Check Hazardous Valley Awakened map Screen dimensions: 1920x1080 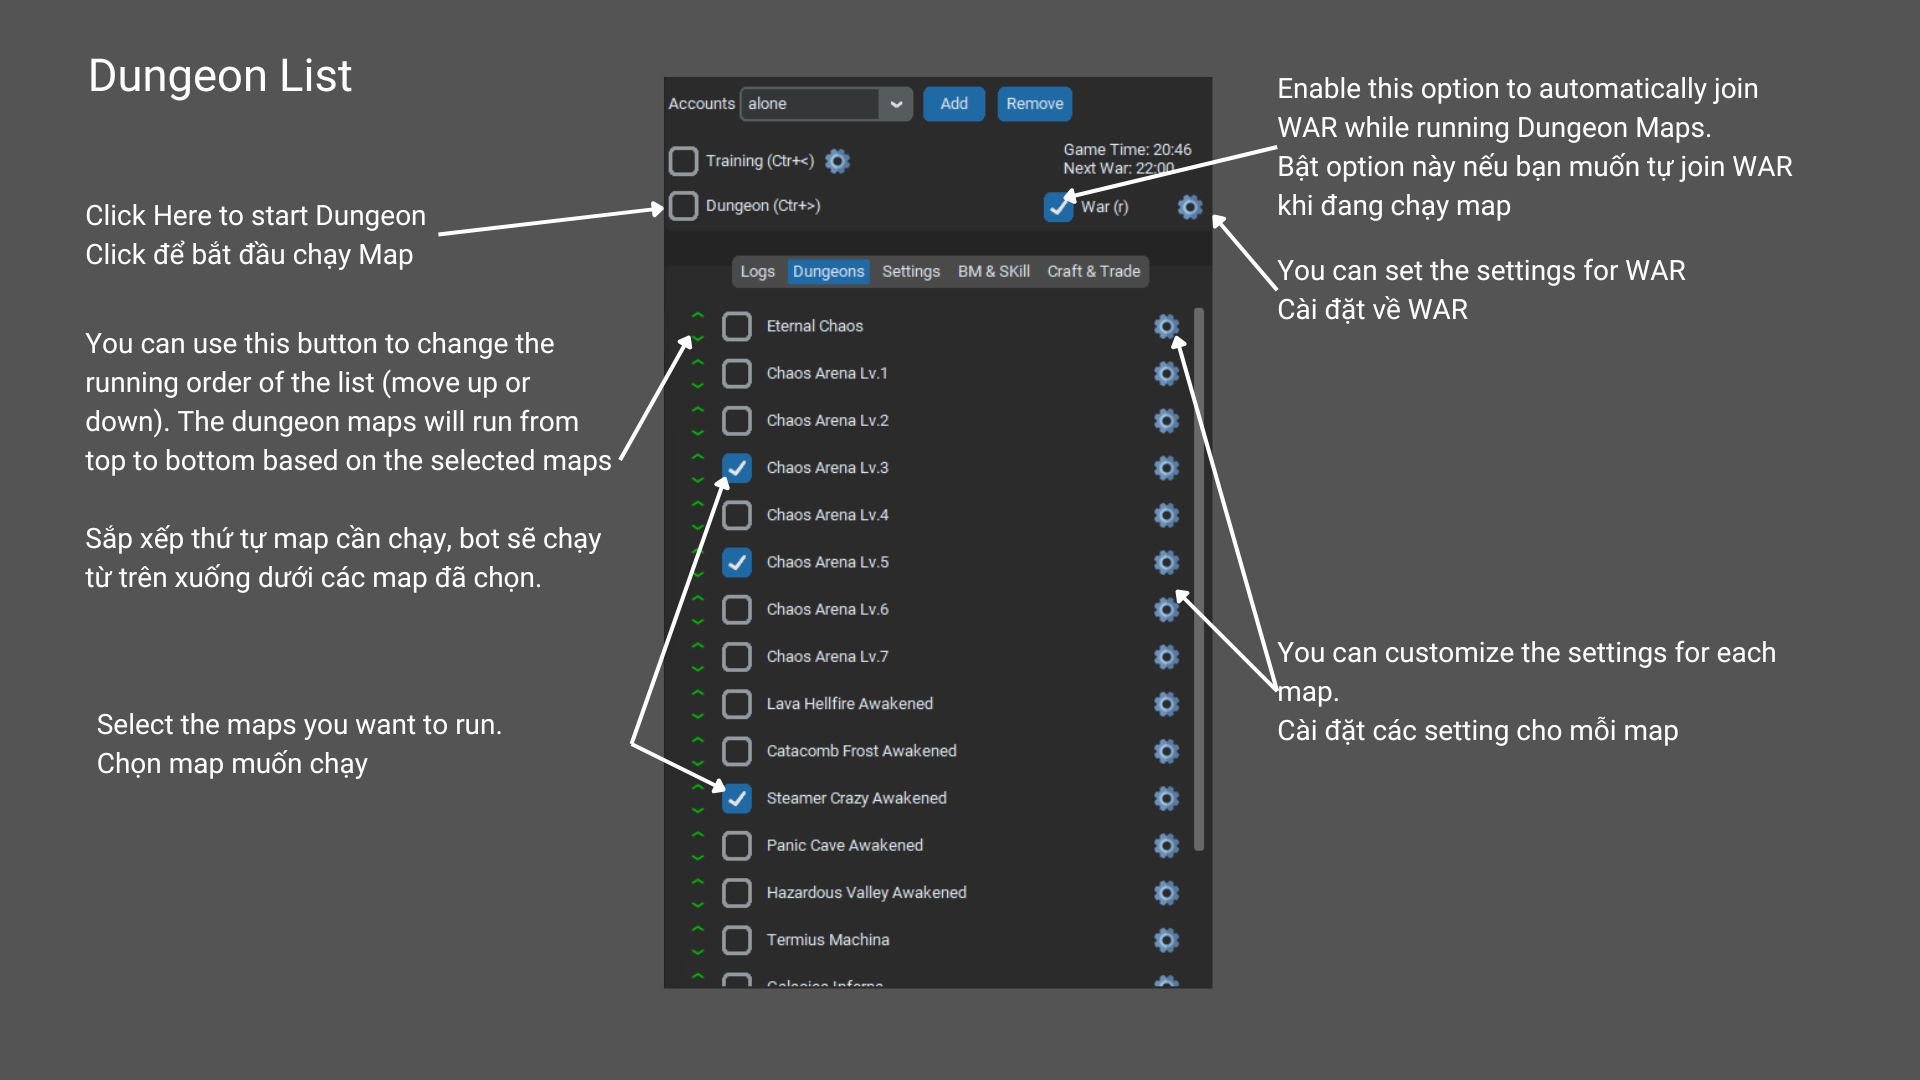pyautogui.click(x=737, y=892)
